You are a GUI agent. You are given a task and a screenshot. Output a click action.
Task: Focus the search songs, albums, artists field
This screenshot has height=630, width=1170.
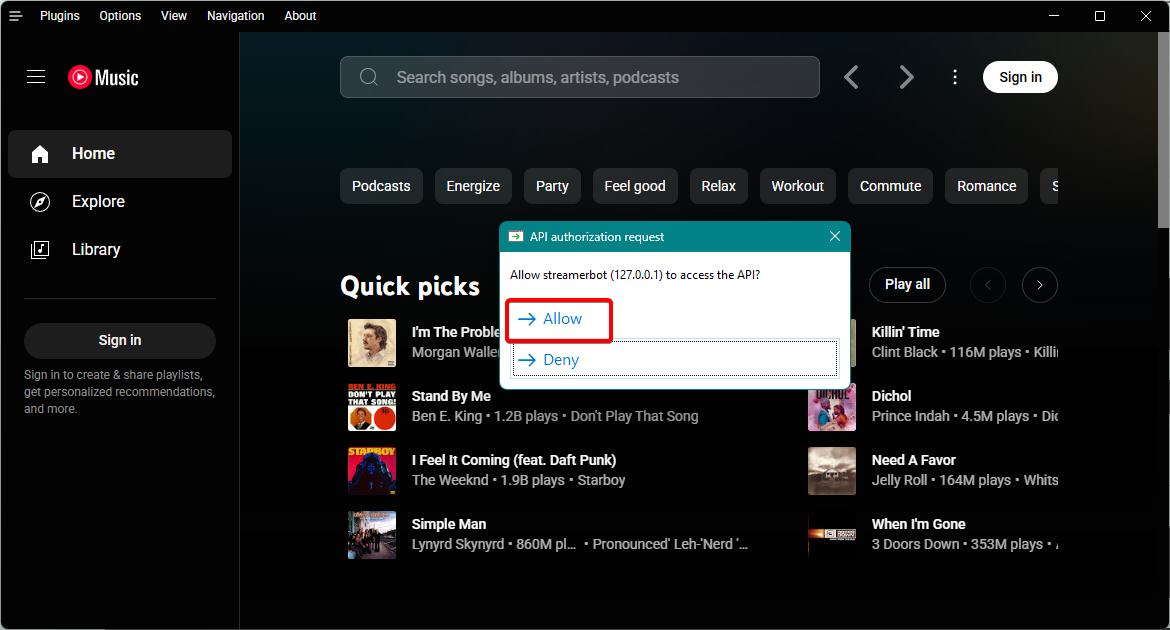point(580,77)
